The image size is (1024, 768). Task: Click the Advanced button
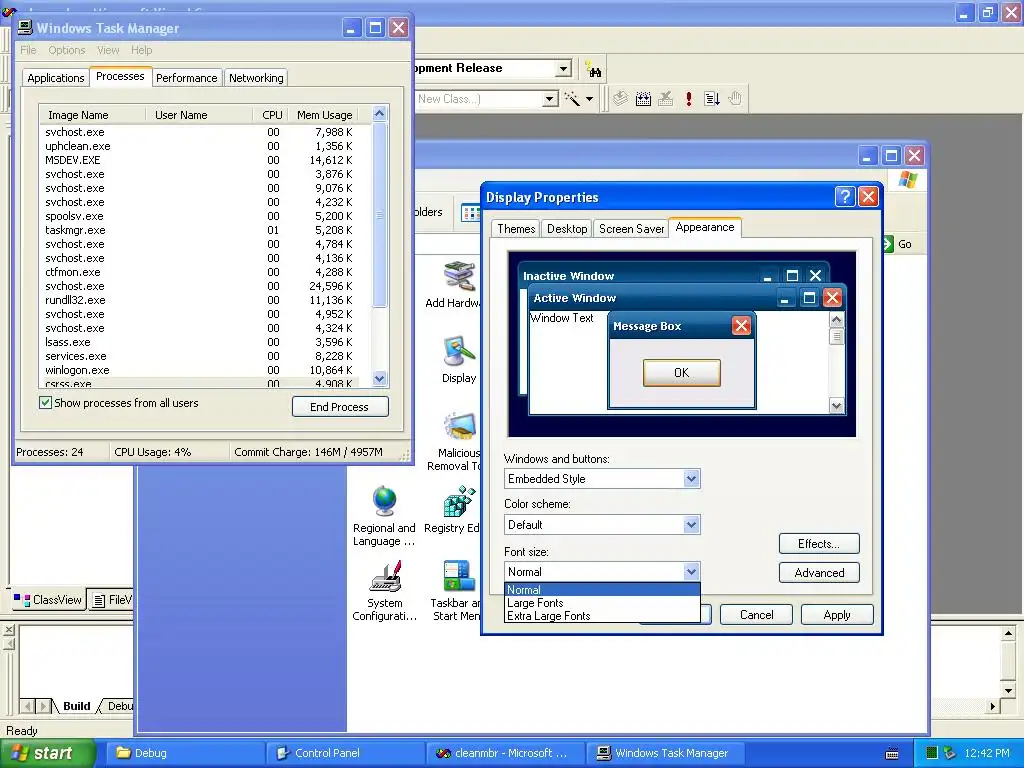click(819, 573)
